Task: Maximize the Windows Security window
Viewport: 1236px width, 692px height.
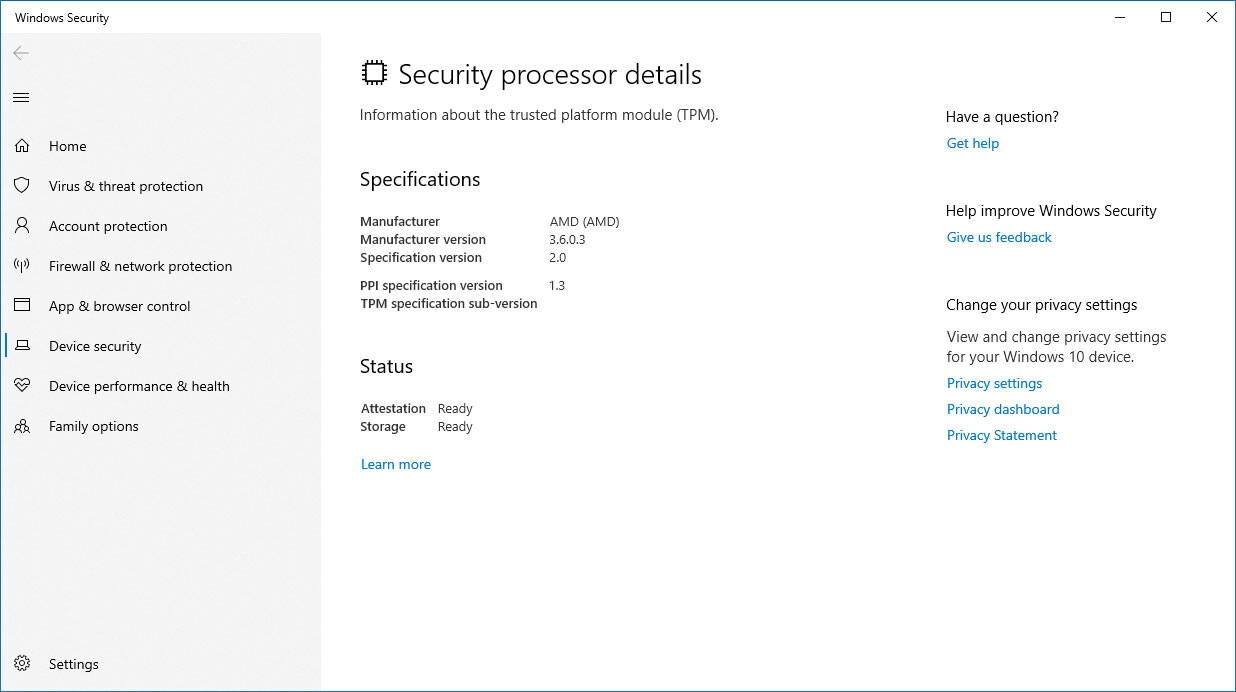Action: [1166, 17]
